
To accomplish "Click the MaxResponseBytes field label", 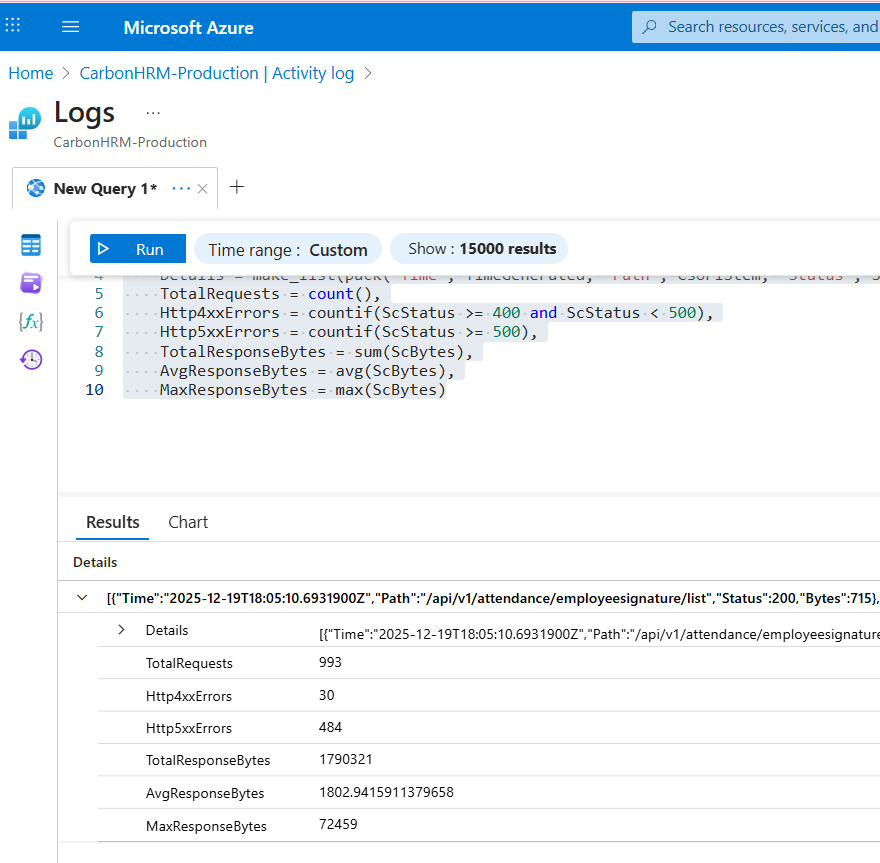I will pos(206,827).
